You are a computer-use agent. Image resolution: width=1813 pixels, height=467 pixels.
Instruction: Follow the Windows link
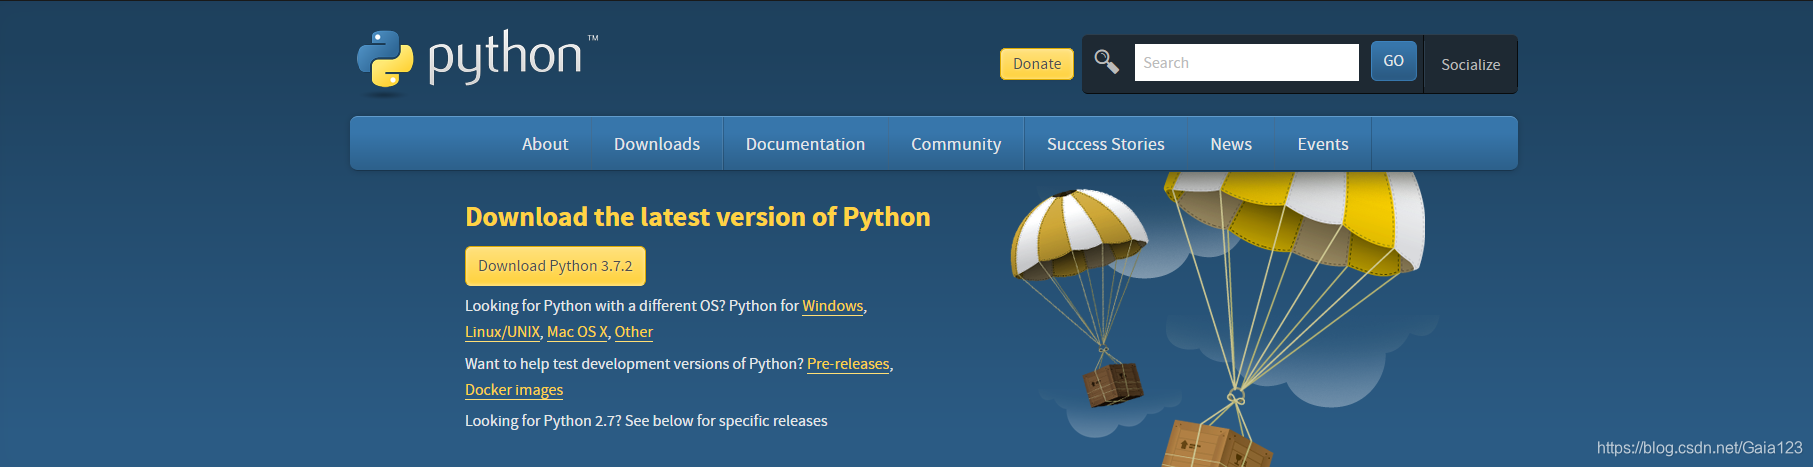(833, 306)
